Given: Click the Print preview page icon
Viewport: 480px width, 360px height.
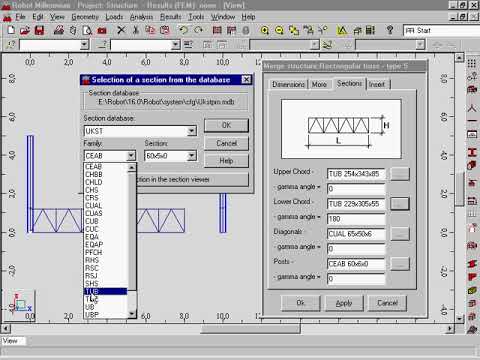Looking at the screenshot, I should point(87,30).
